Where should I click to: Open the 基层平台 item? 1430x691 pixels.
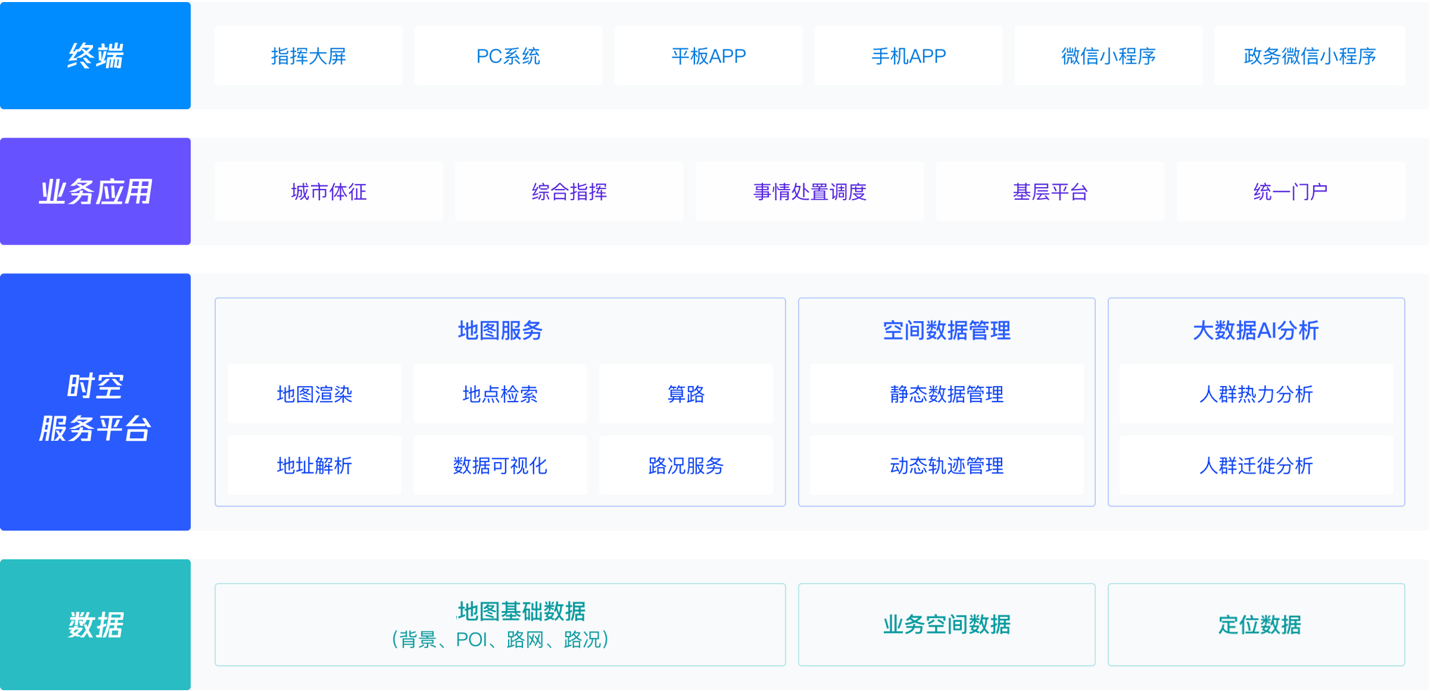pos(1050,192)
